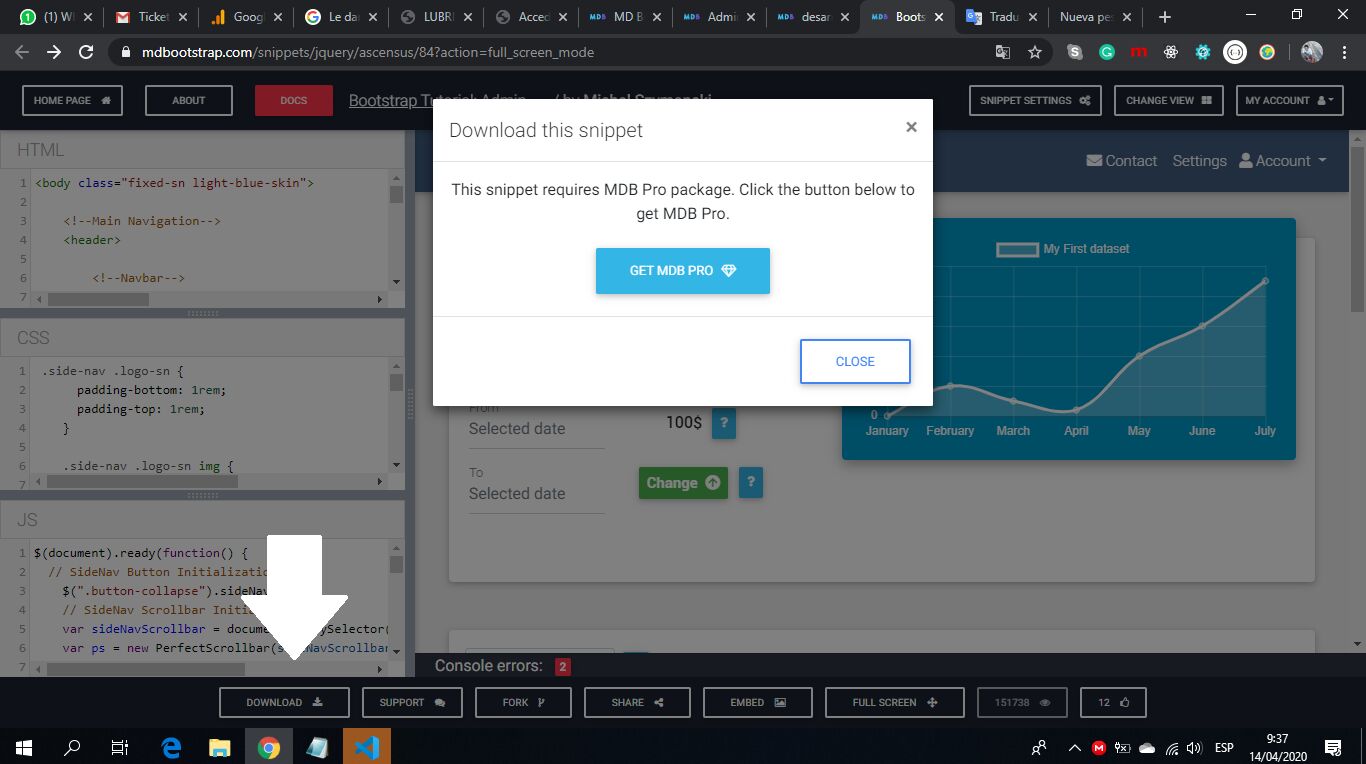Dismiss the Download this snippet dialog with X

click(911, 127)
